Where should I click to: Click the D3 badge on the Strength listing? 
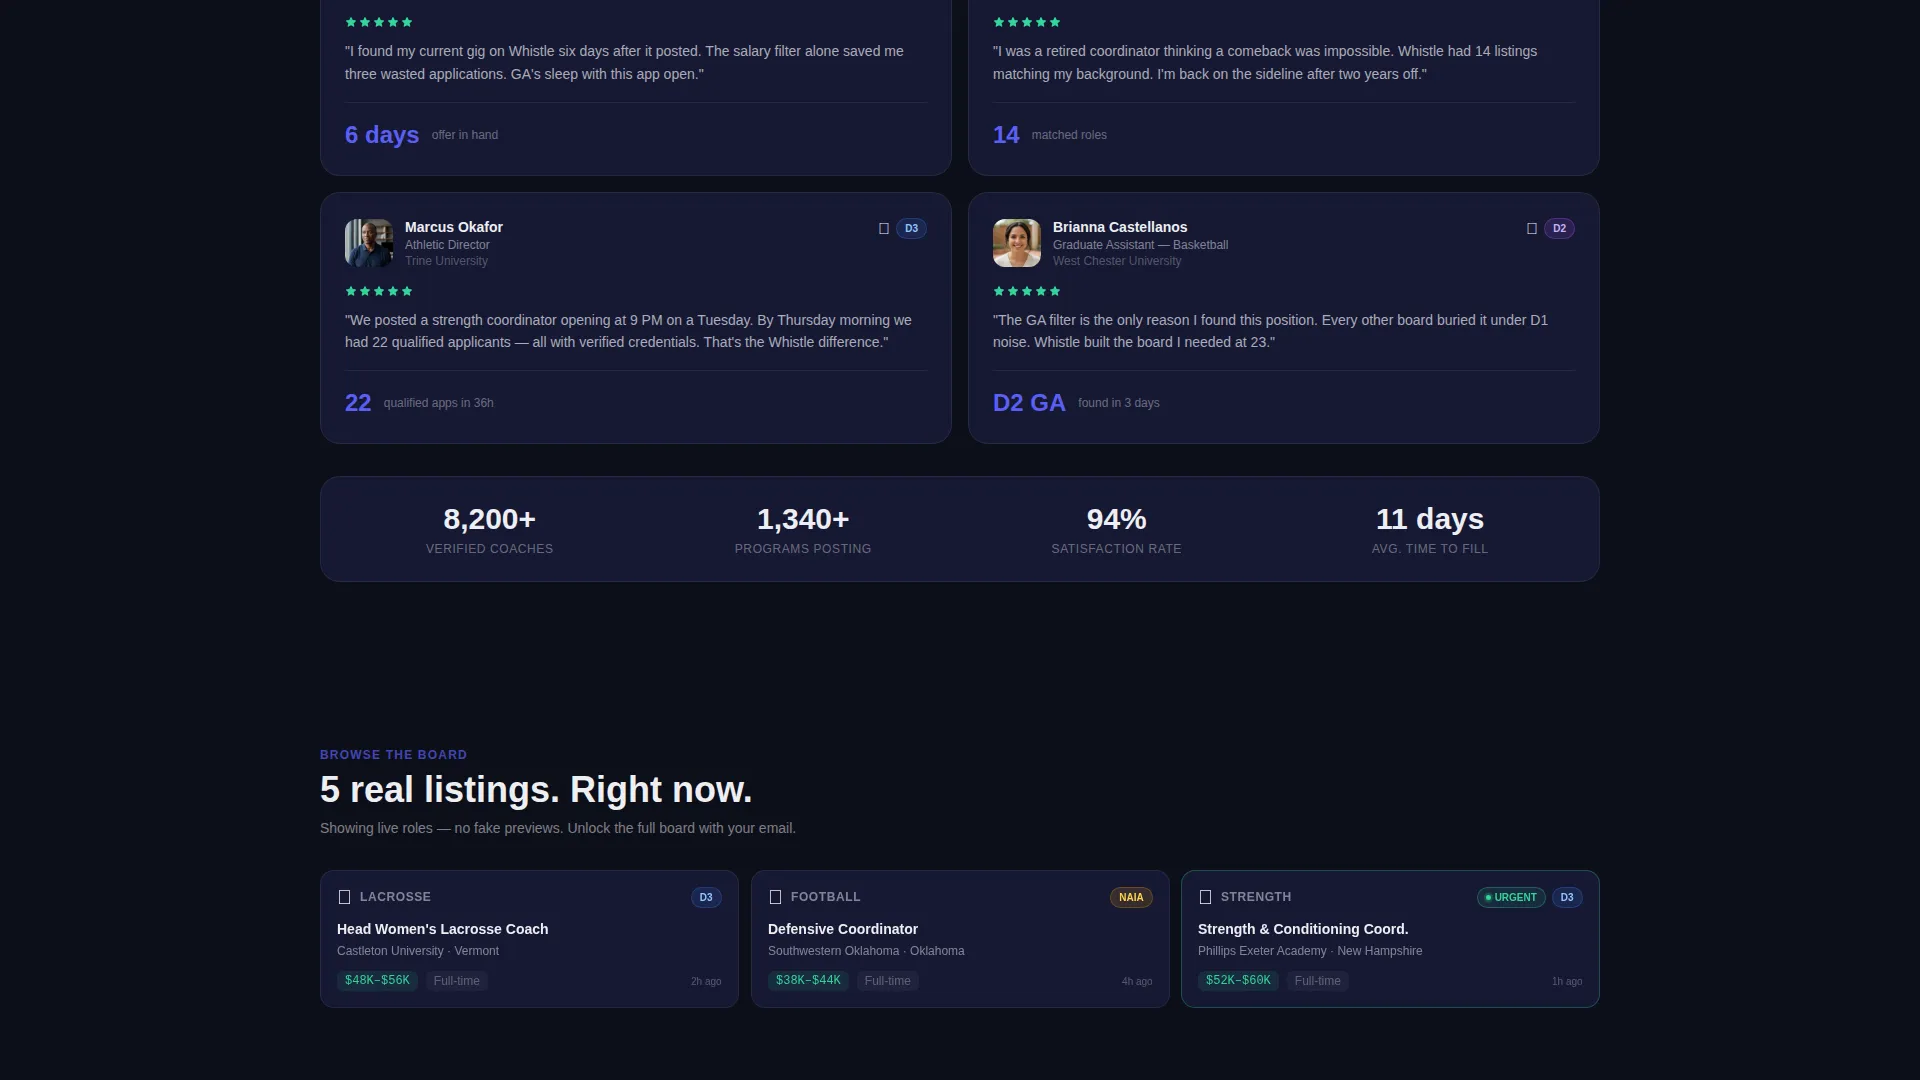click(1567, 898)
